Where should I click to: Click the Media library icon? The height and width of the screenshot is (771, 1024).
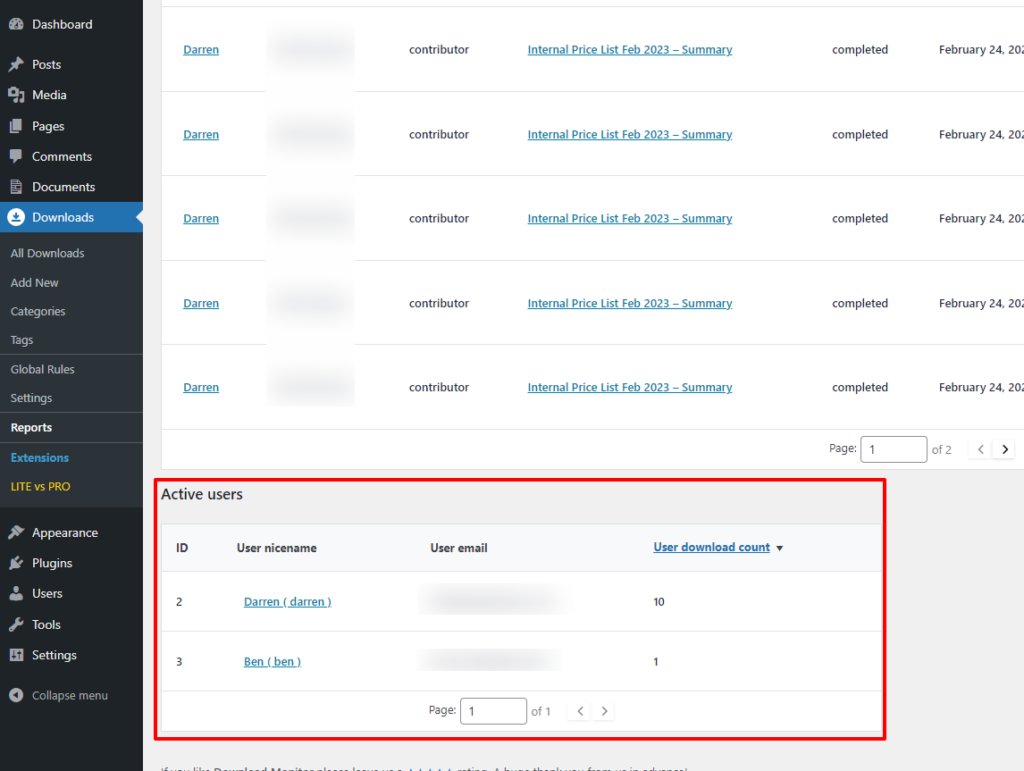(x=16, y=95)
